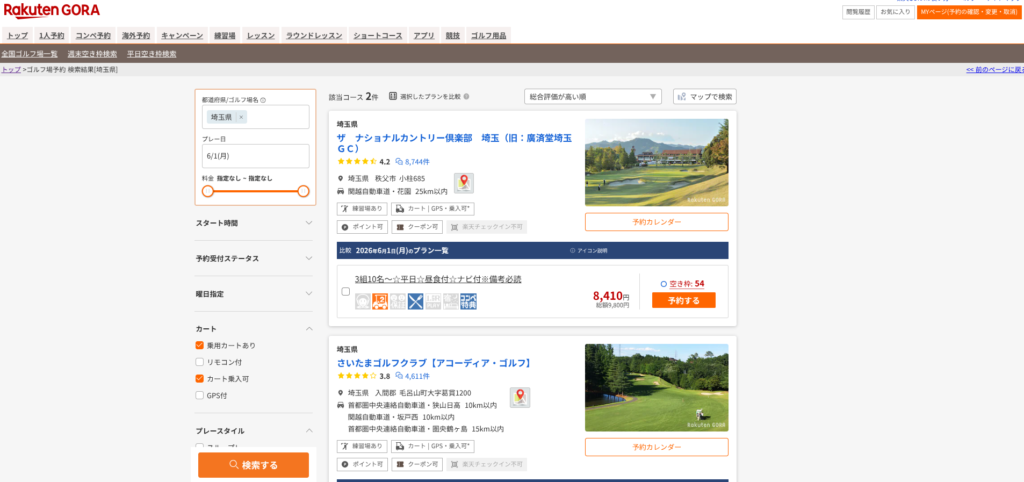This screenshot has height=482, width=1024.
Task: Open the map pin icon for ザ ナショナルカントリー倶楽部
Action: (464, 183)
